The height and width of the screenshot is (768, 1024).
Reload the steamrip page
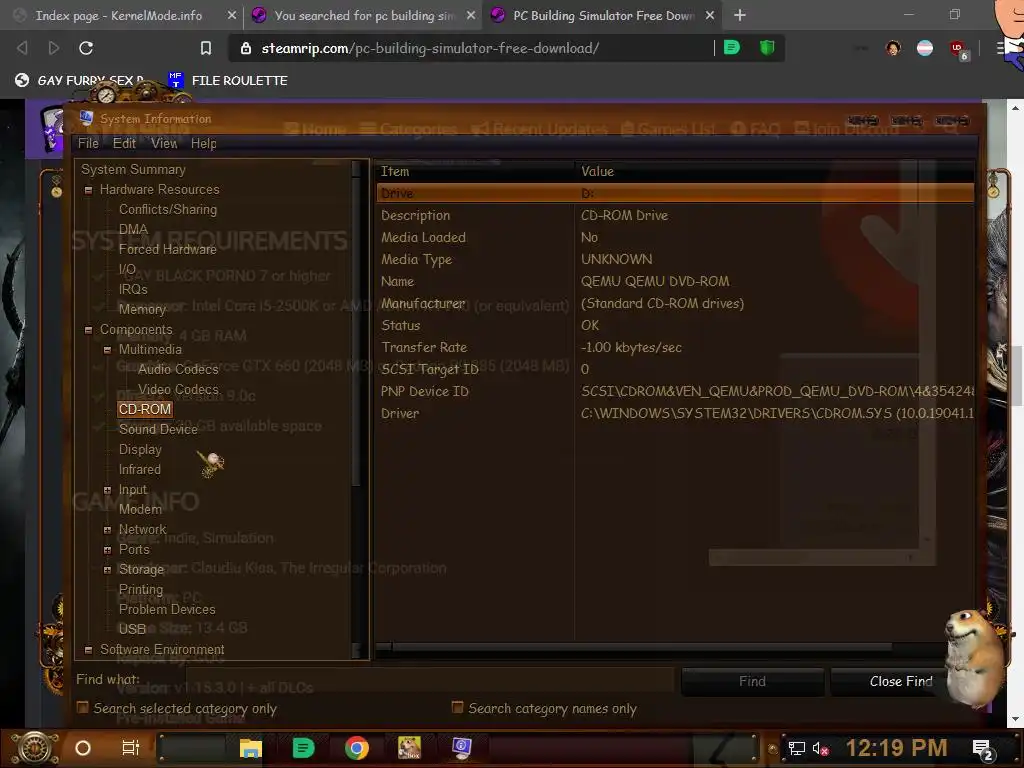[x=86, y=48]
